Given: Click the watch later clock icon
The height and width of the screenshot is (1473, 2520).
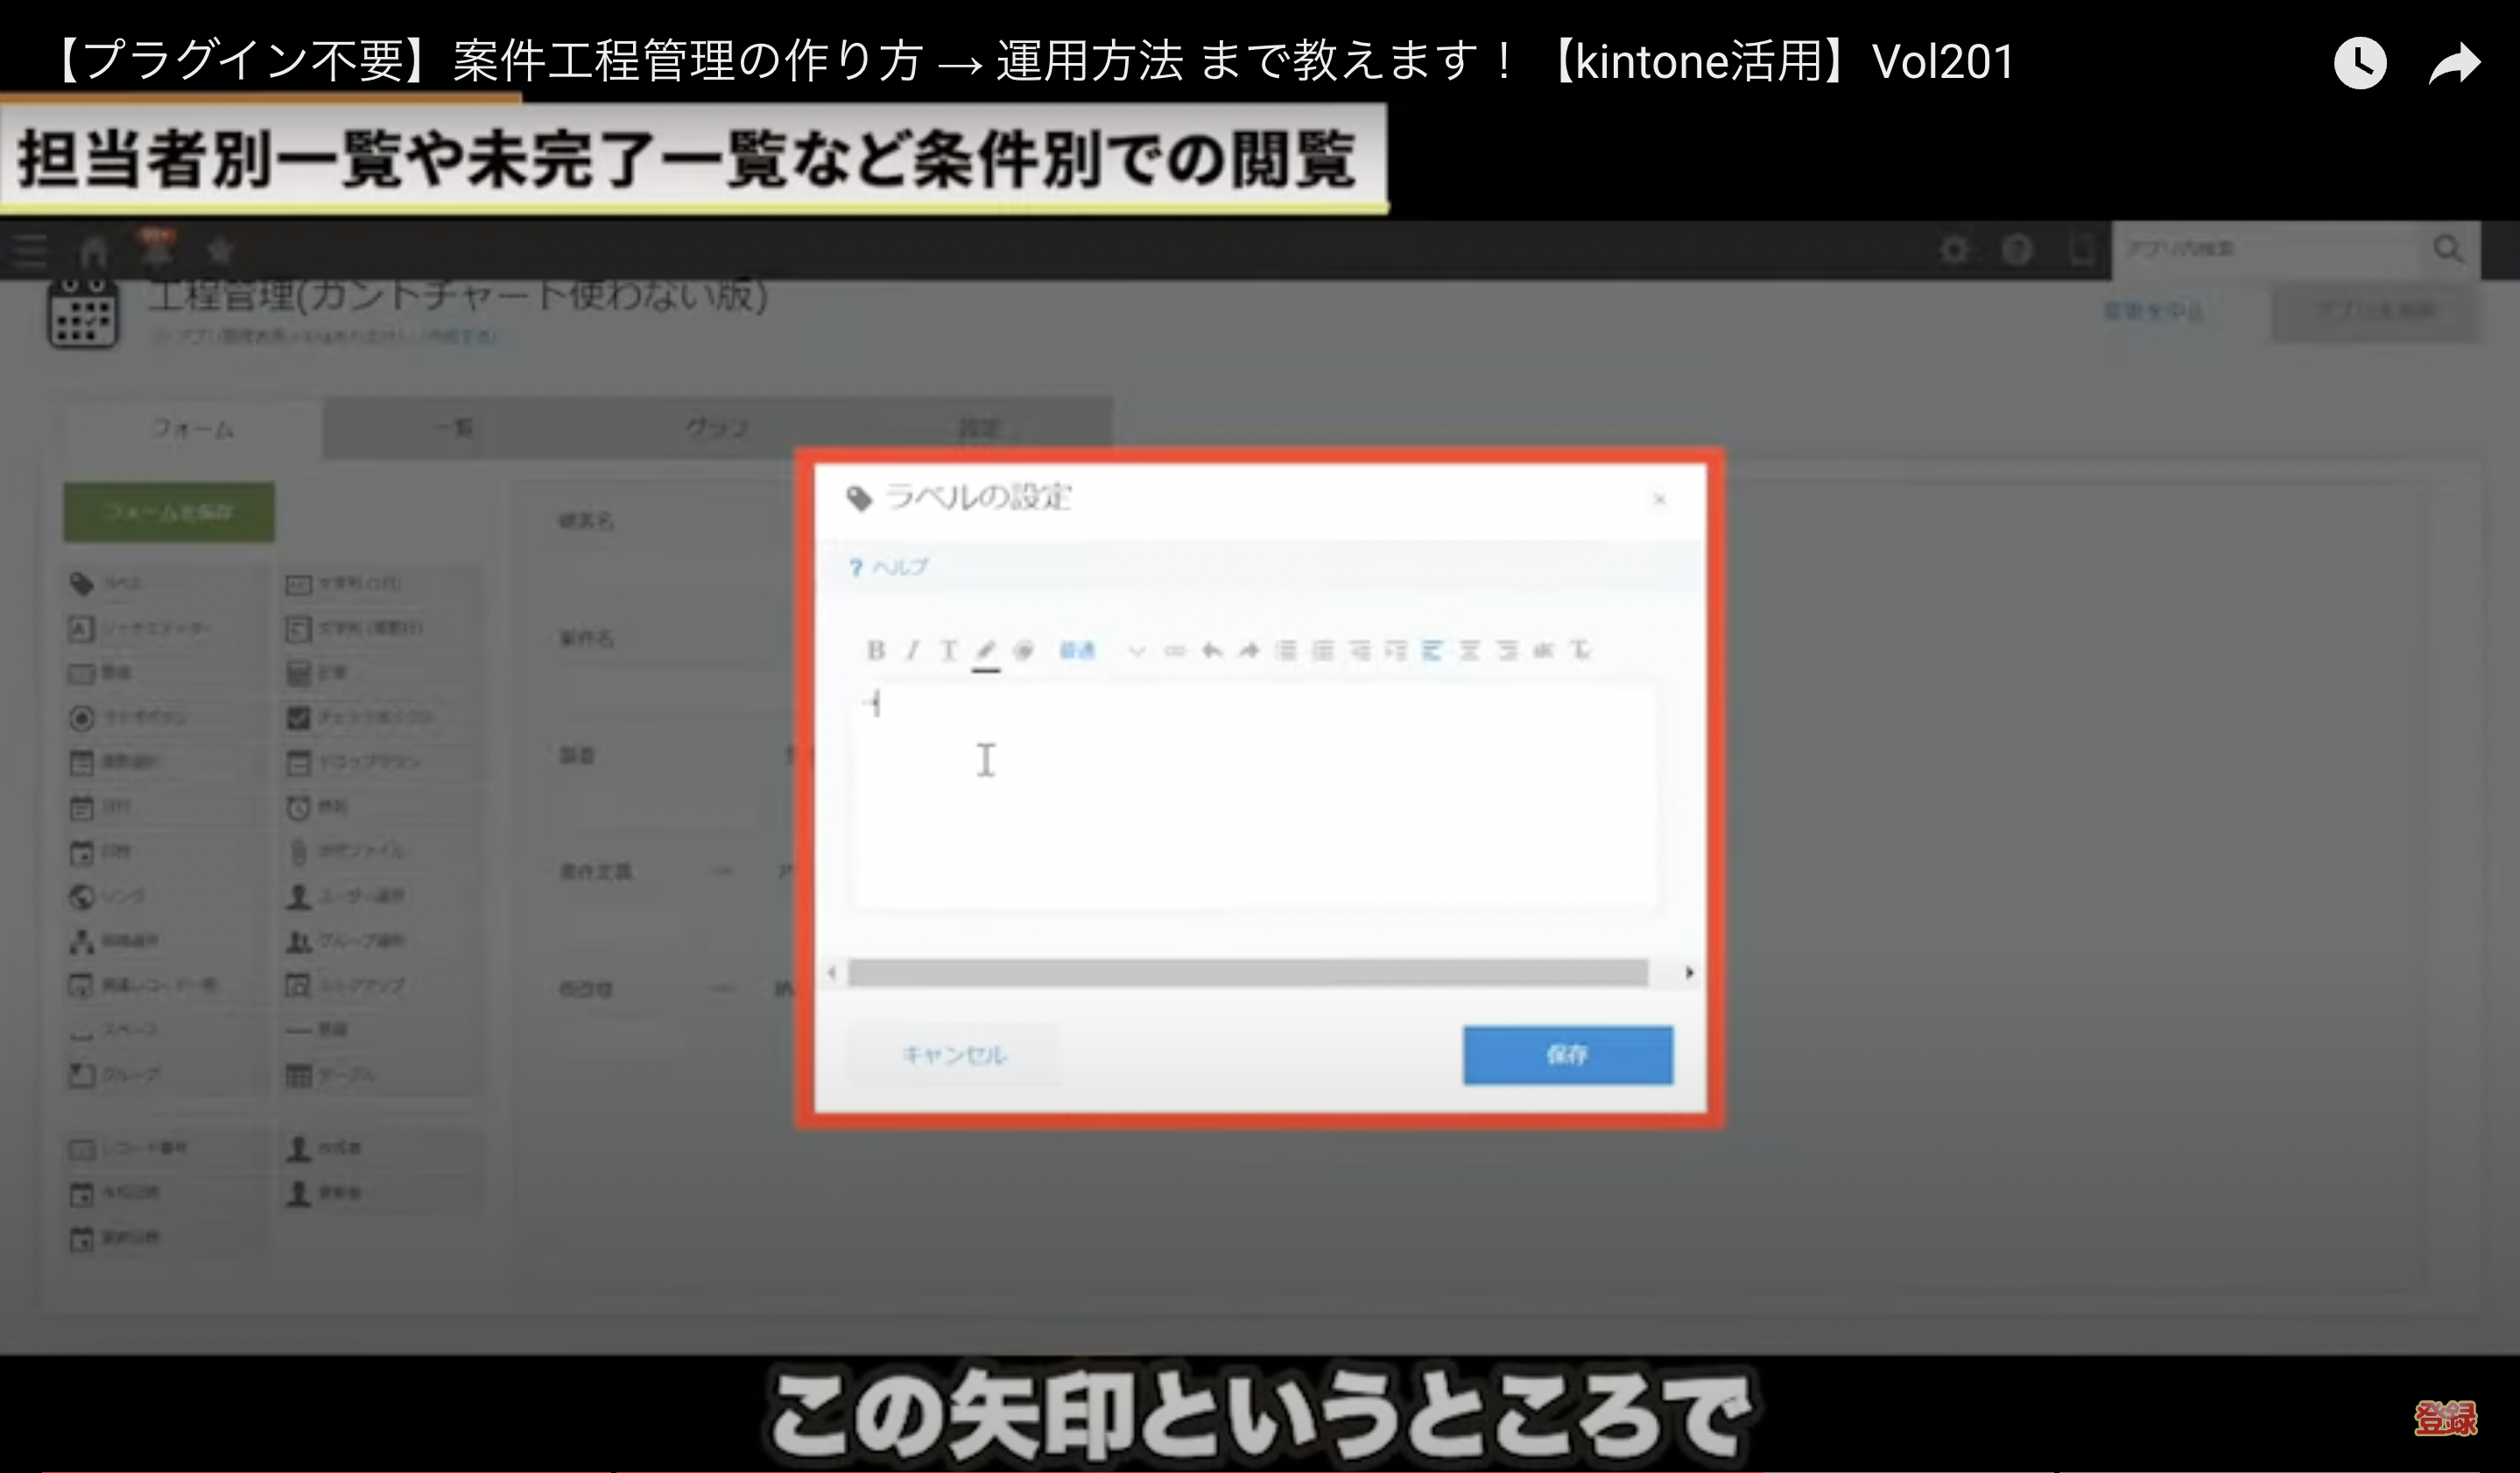Looking at the screenshot, I should pos(2360,63).
